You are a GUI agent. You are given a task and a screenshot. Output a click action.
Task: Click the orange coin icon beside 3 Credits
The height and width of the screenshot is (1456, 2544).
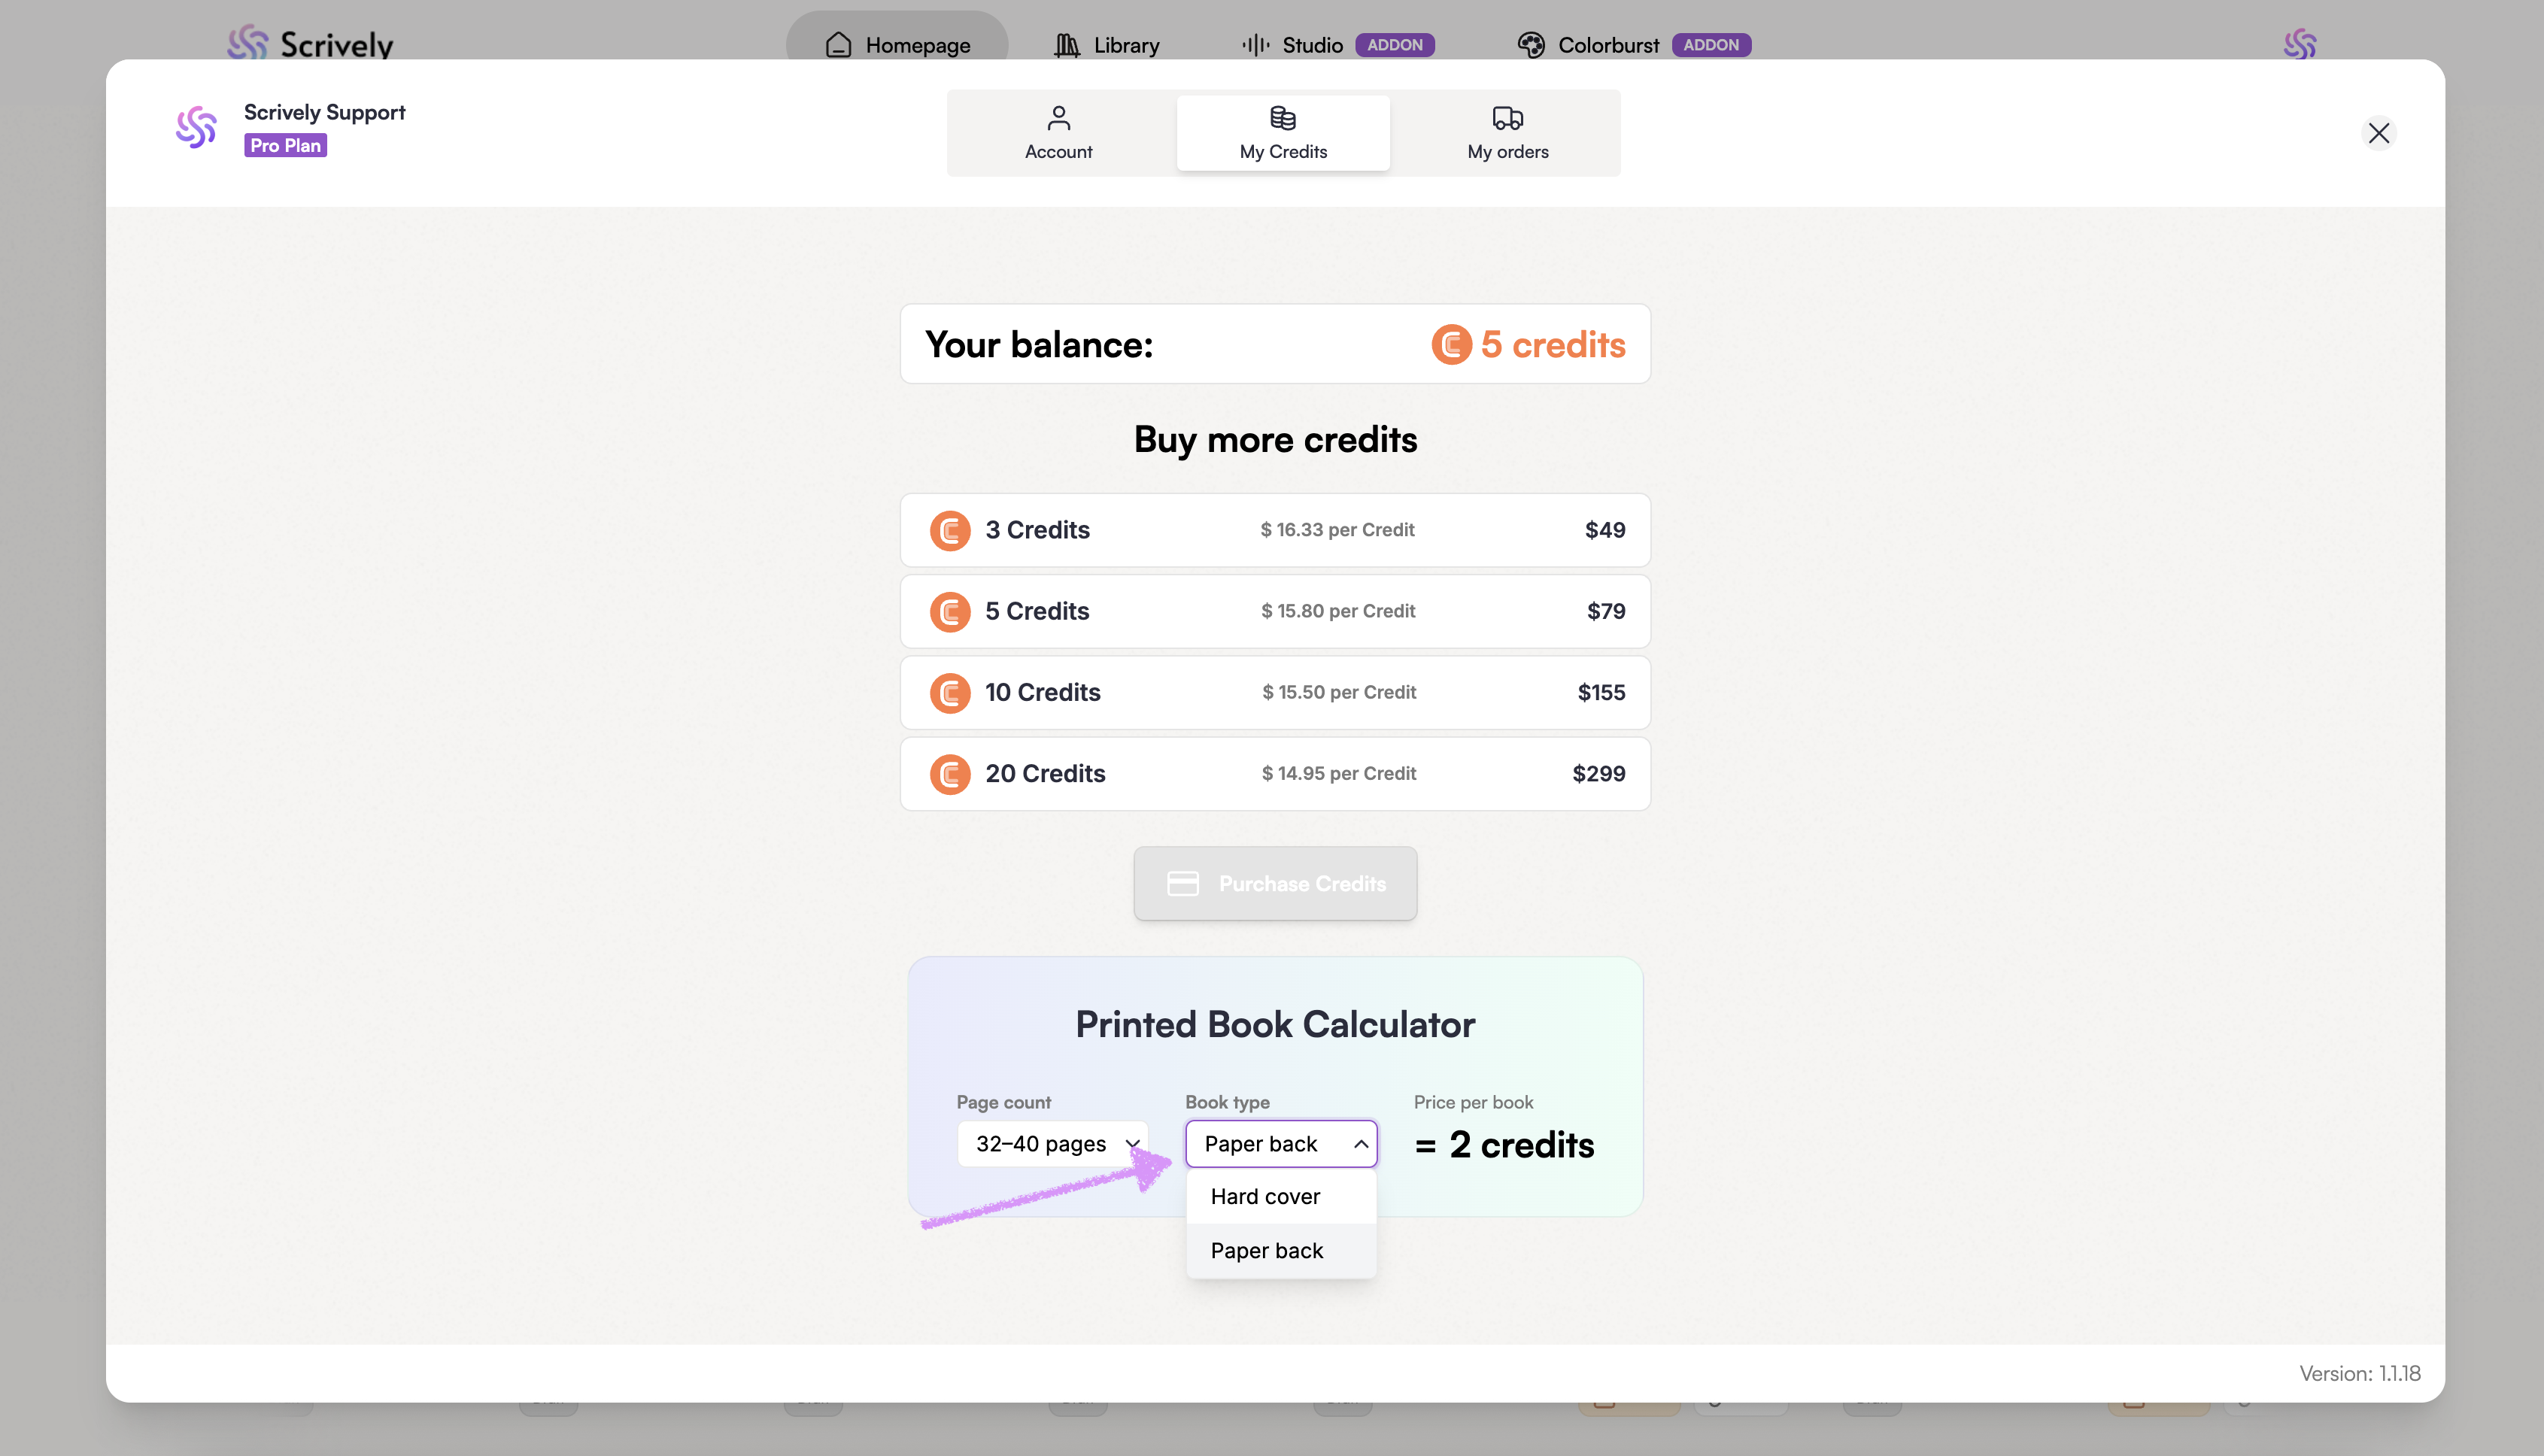pyautogui.click(x=950, y=530)
